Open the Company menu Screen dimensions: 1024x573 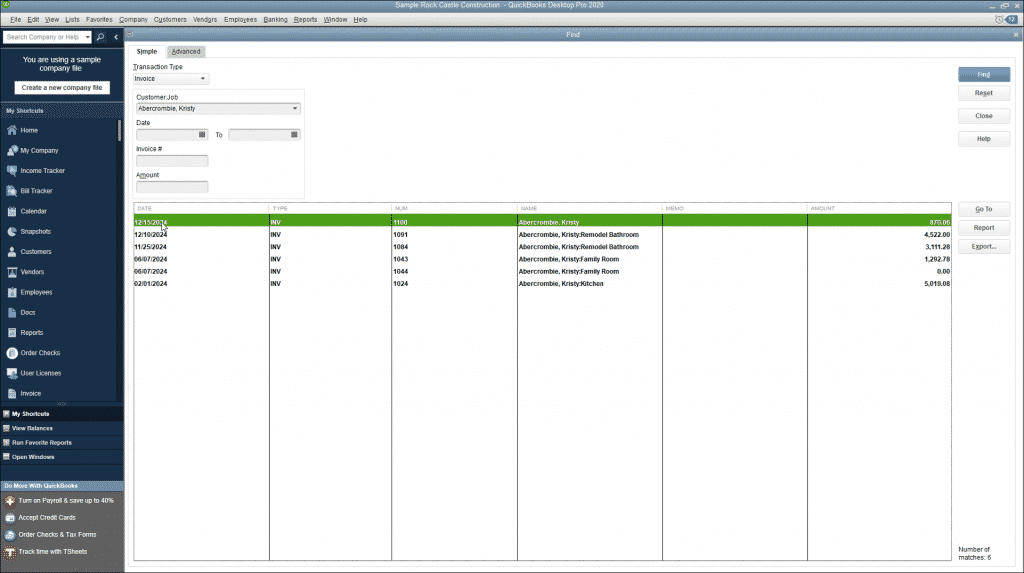pos(133,20)
